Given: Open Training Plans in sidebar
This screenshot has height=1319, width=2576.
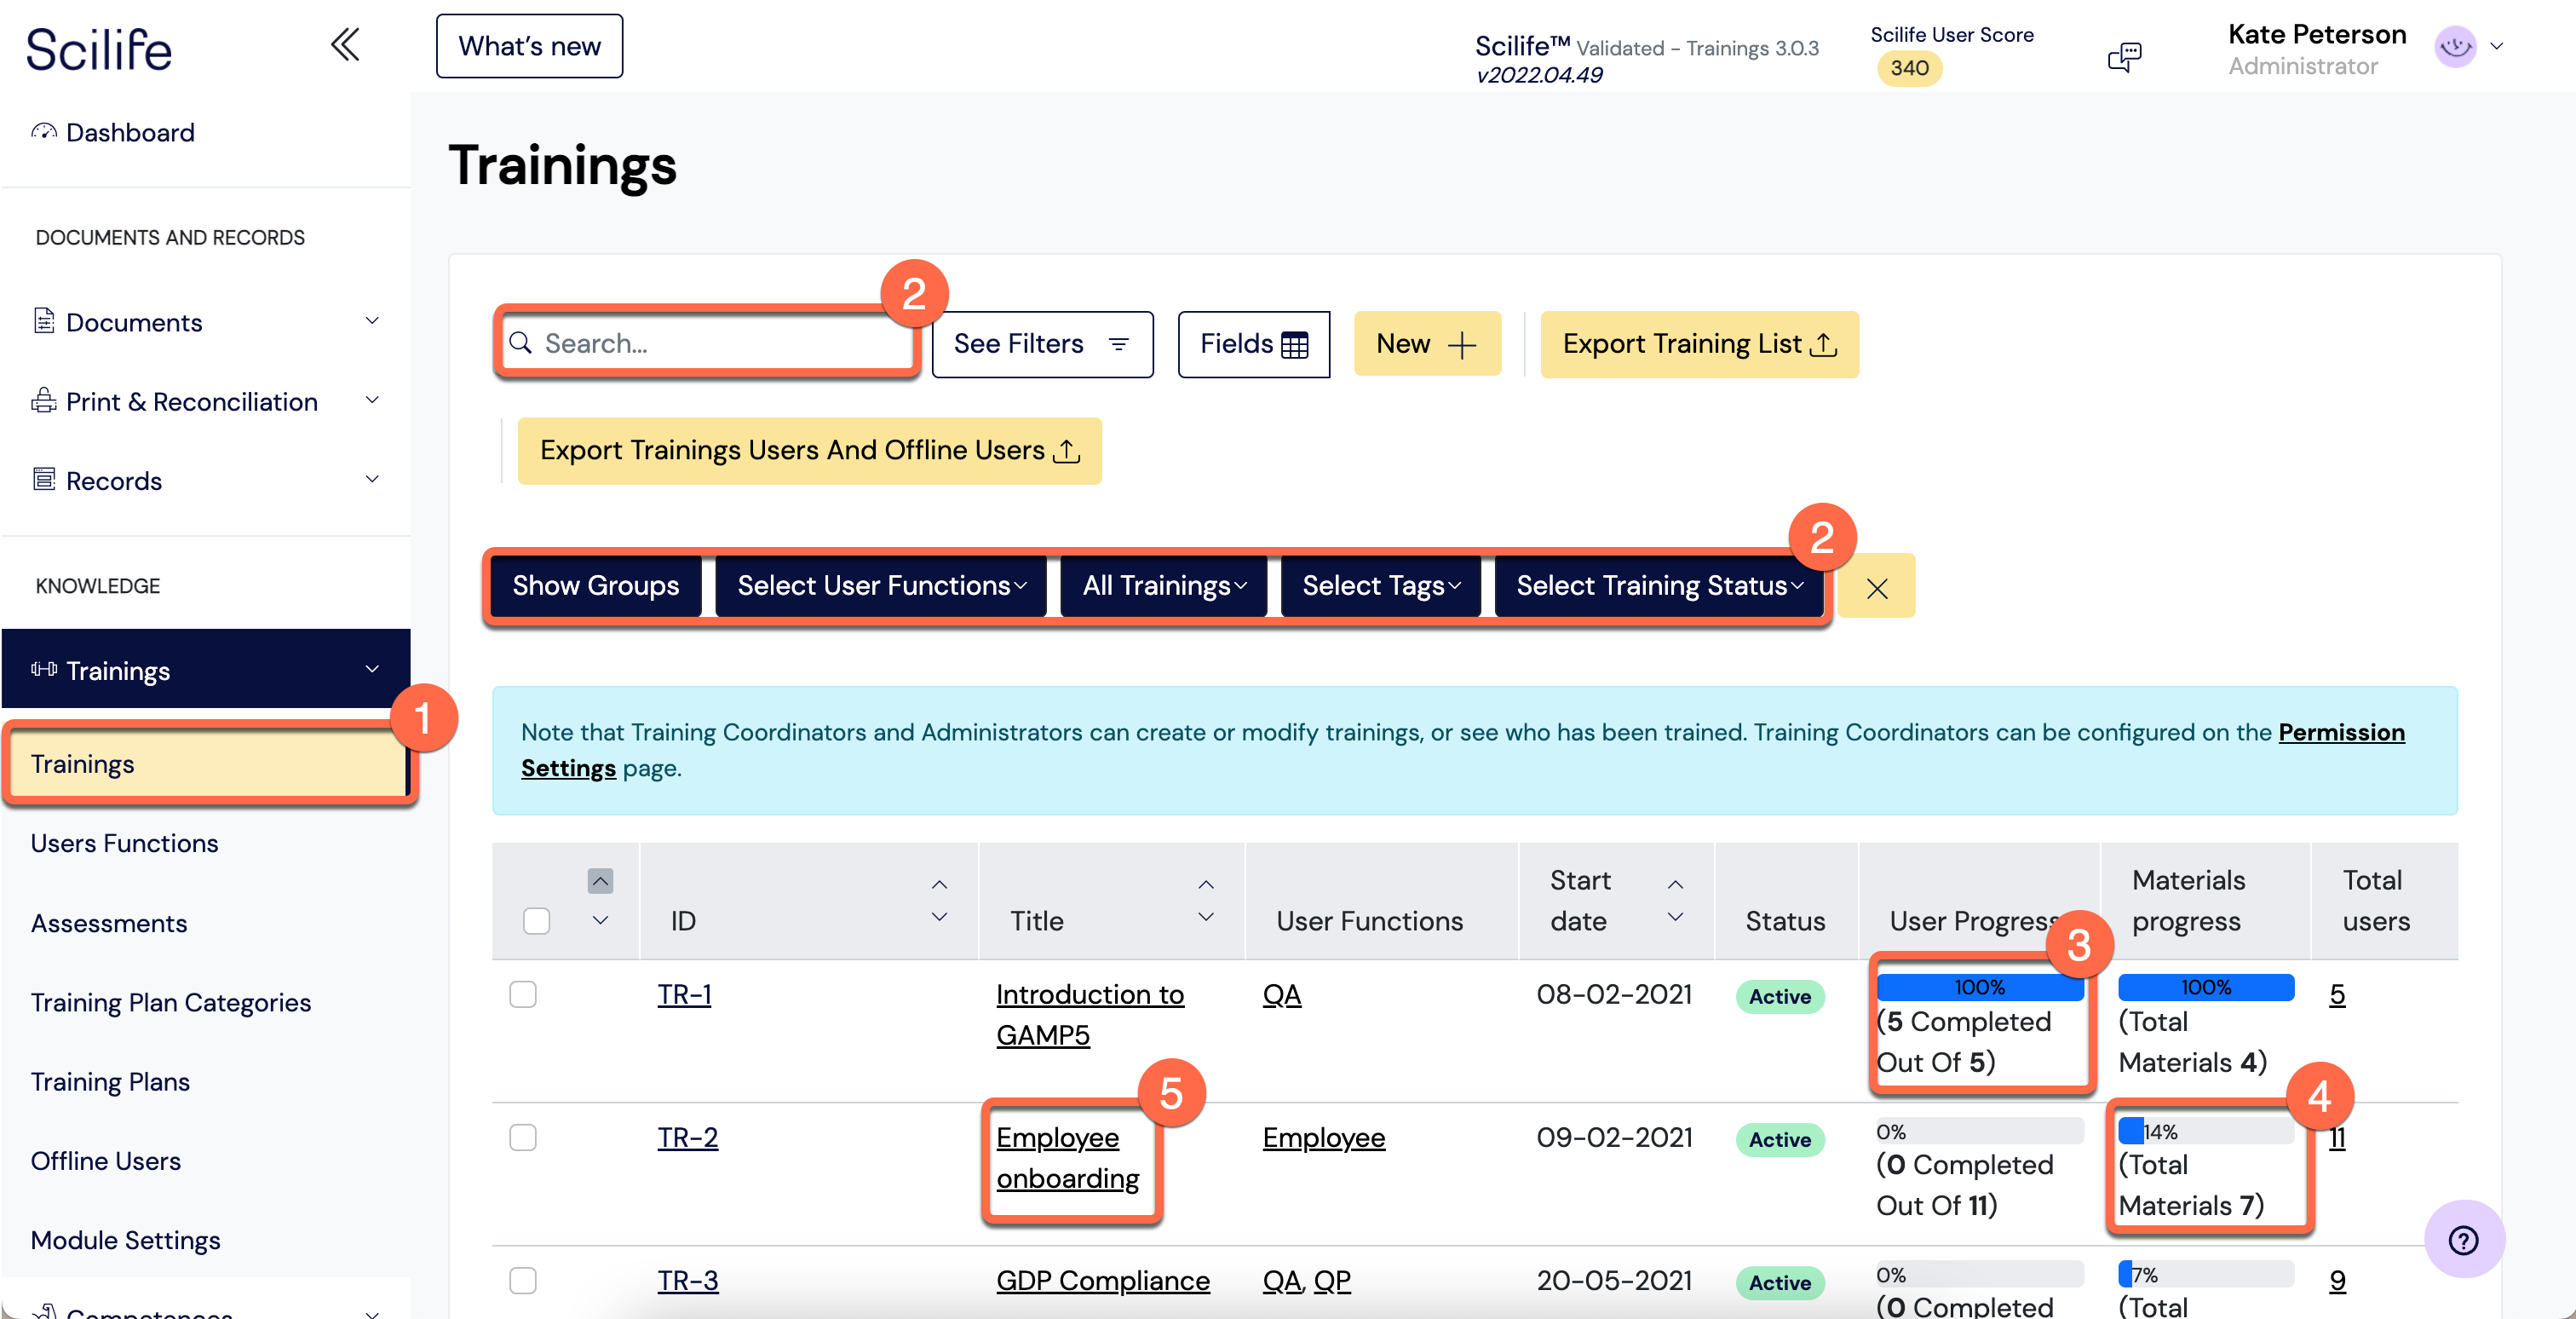Looking at the screenshot, I should click(110, 1082).
